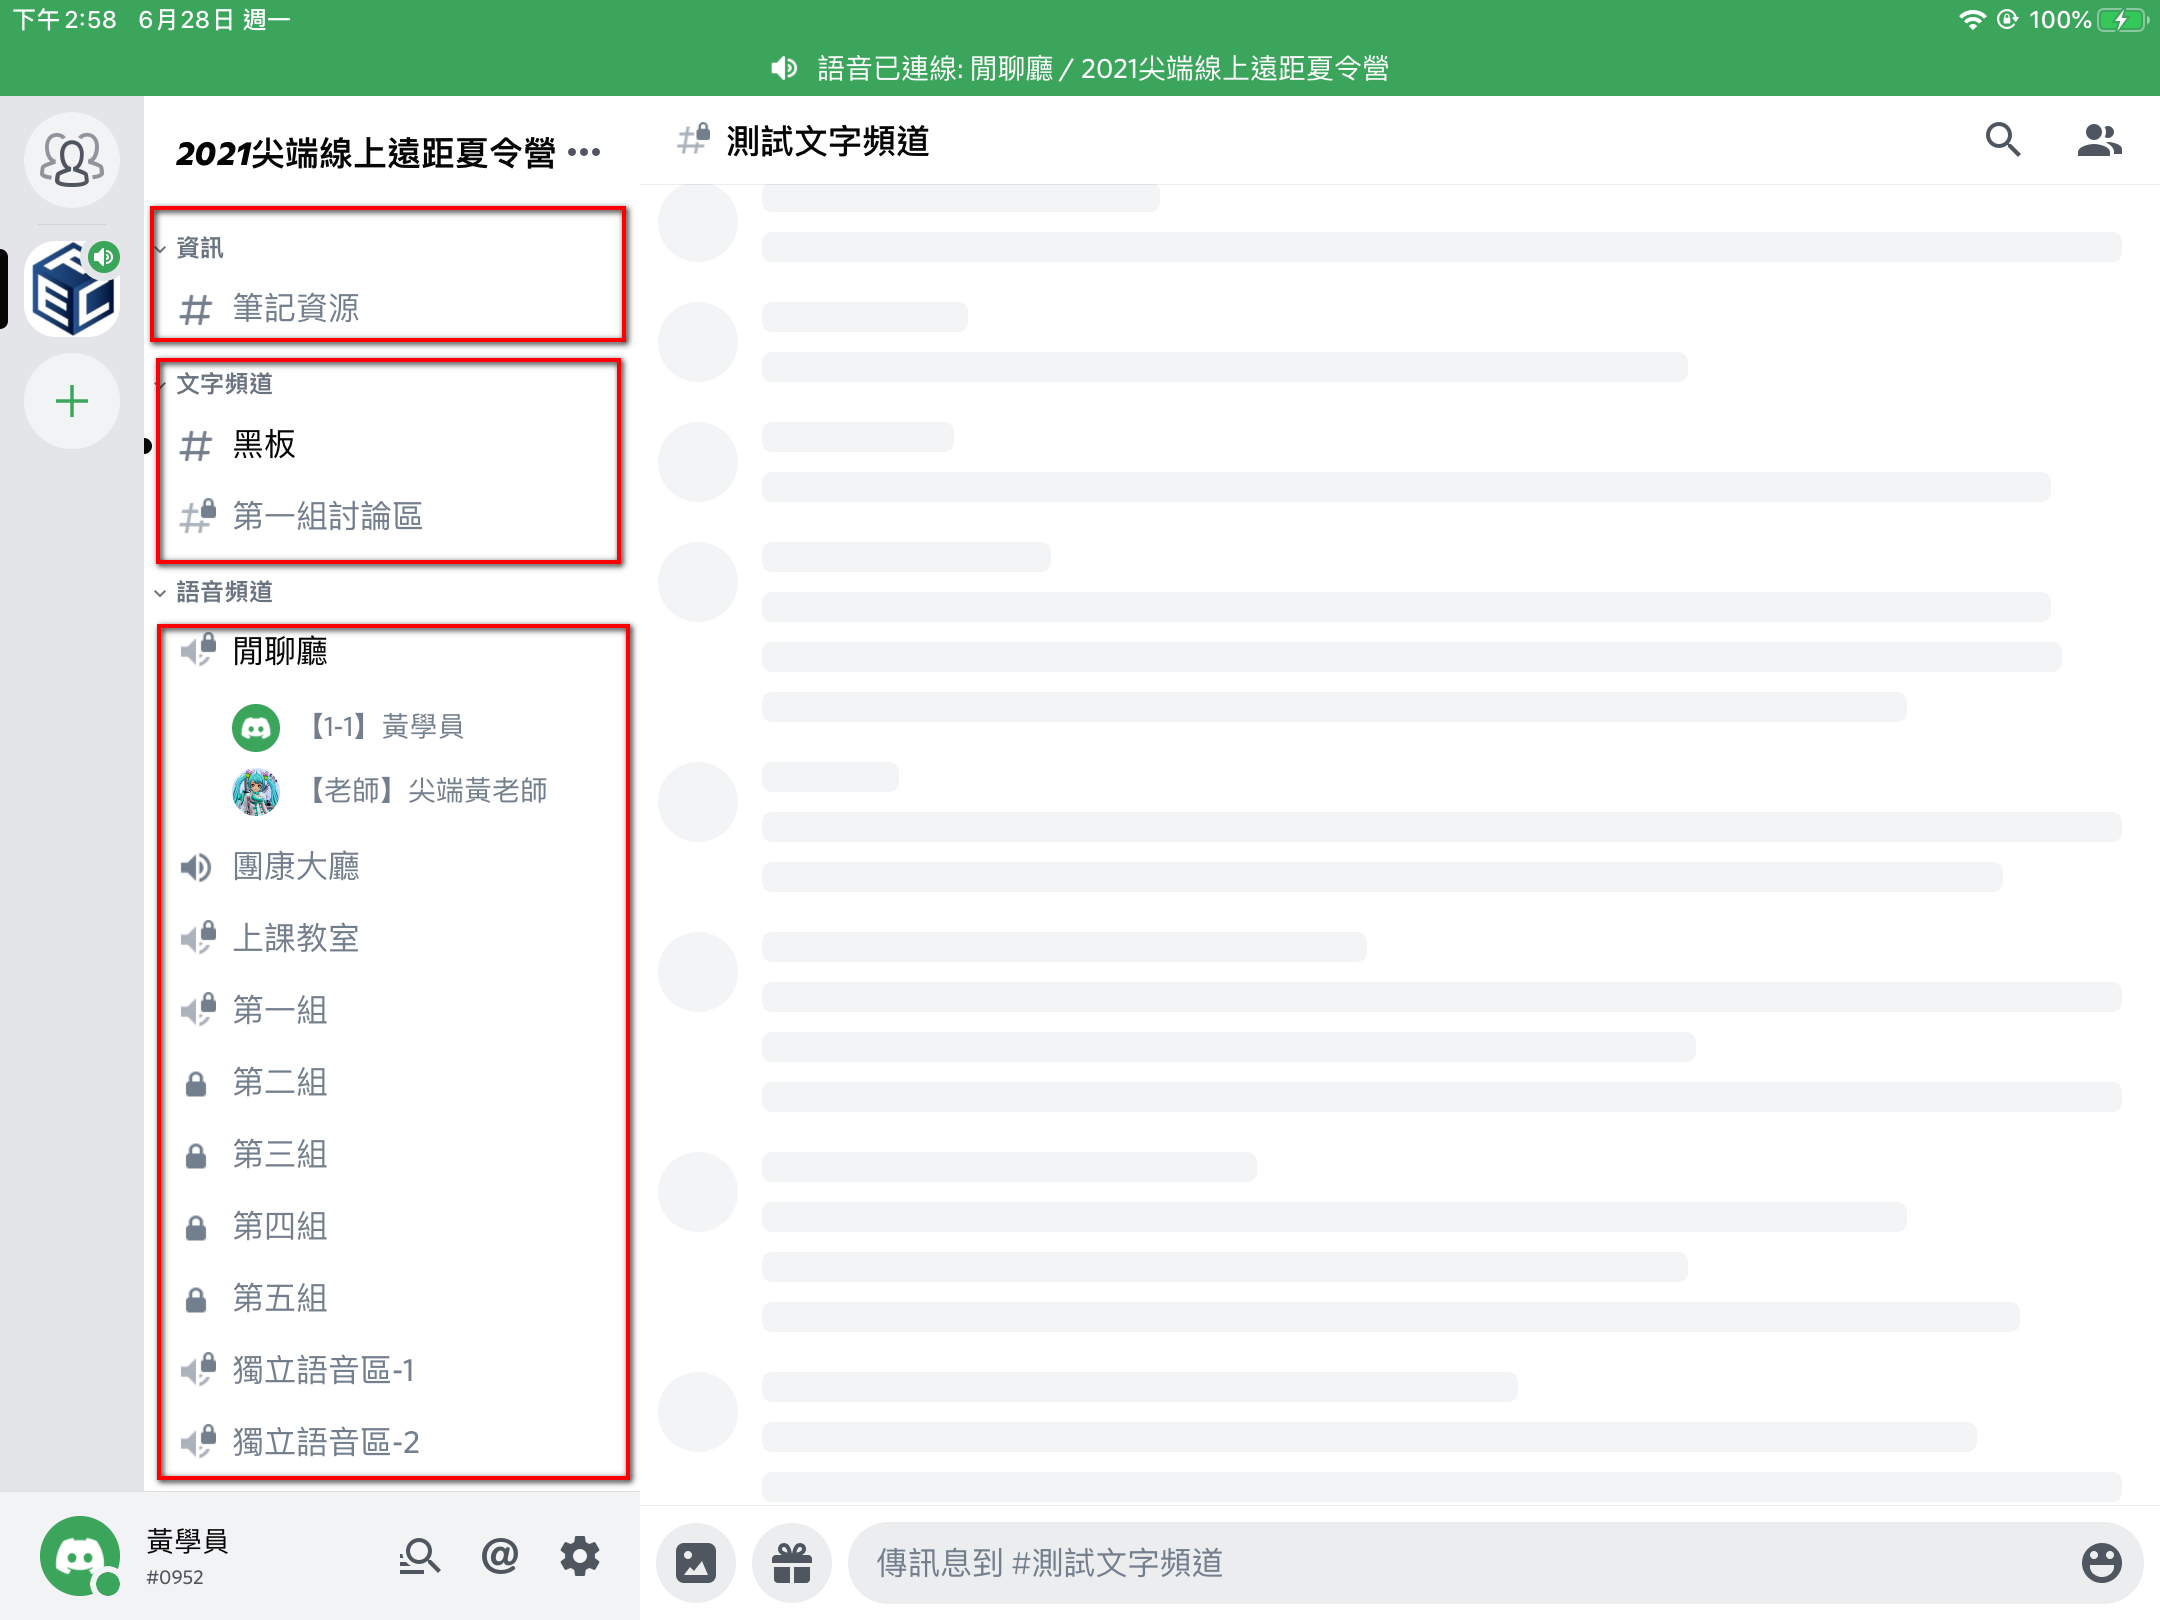Collapse the 文字頻道 category
2160x1620 pixels.
tap(224, 384)
